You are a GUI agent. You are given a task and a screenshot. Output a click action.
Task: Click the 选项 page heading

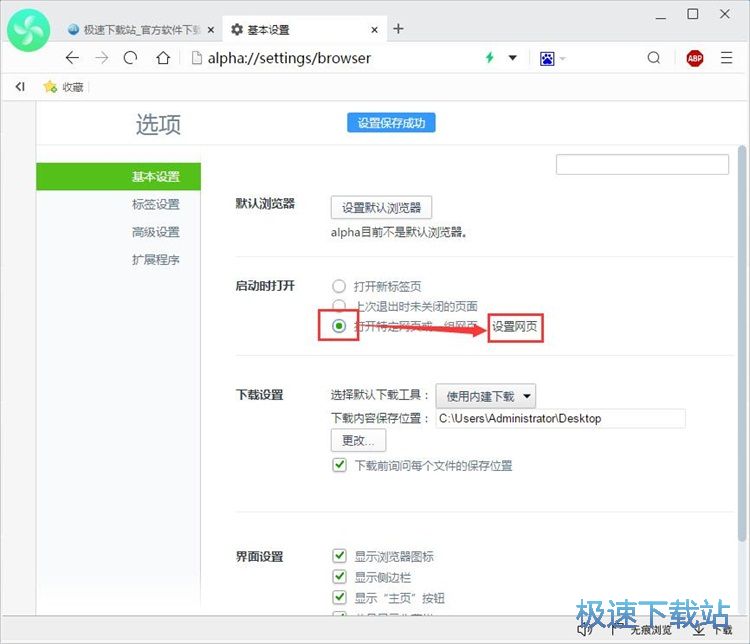158,125
